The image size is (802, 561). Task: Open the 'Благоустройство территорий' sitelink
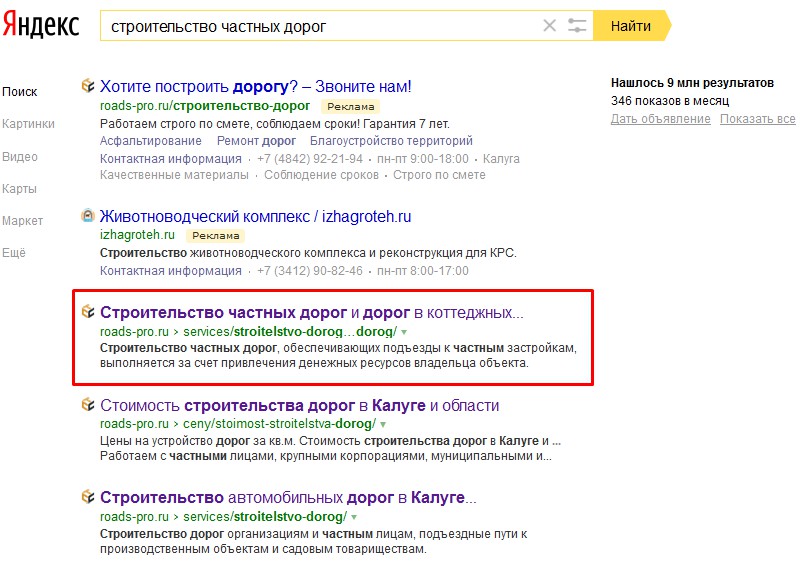point(391,141)
